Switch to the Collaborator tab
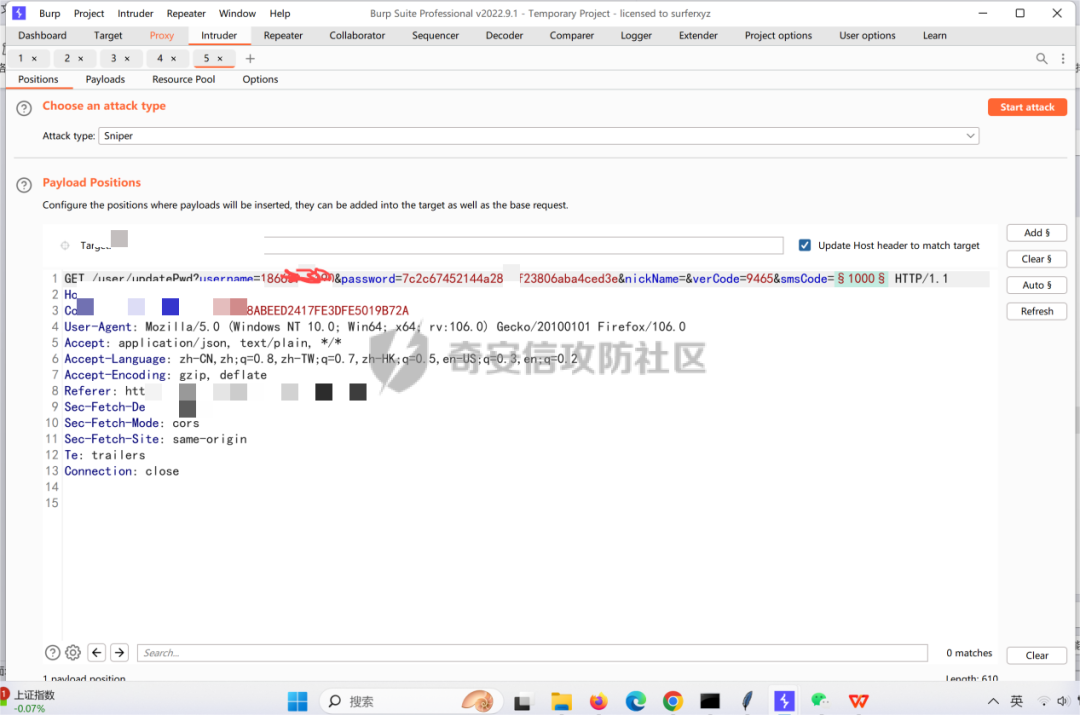This screenshot has width=1080, height=715. tap(357, 35)
